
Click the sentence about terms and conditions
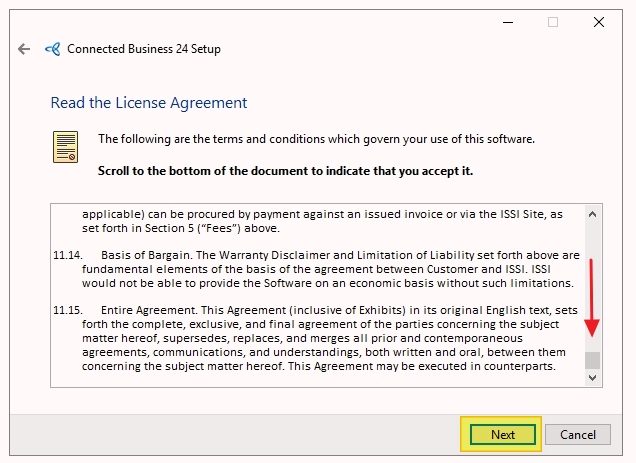[x=316, y=139]
